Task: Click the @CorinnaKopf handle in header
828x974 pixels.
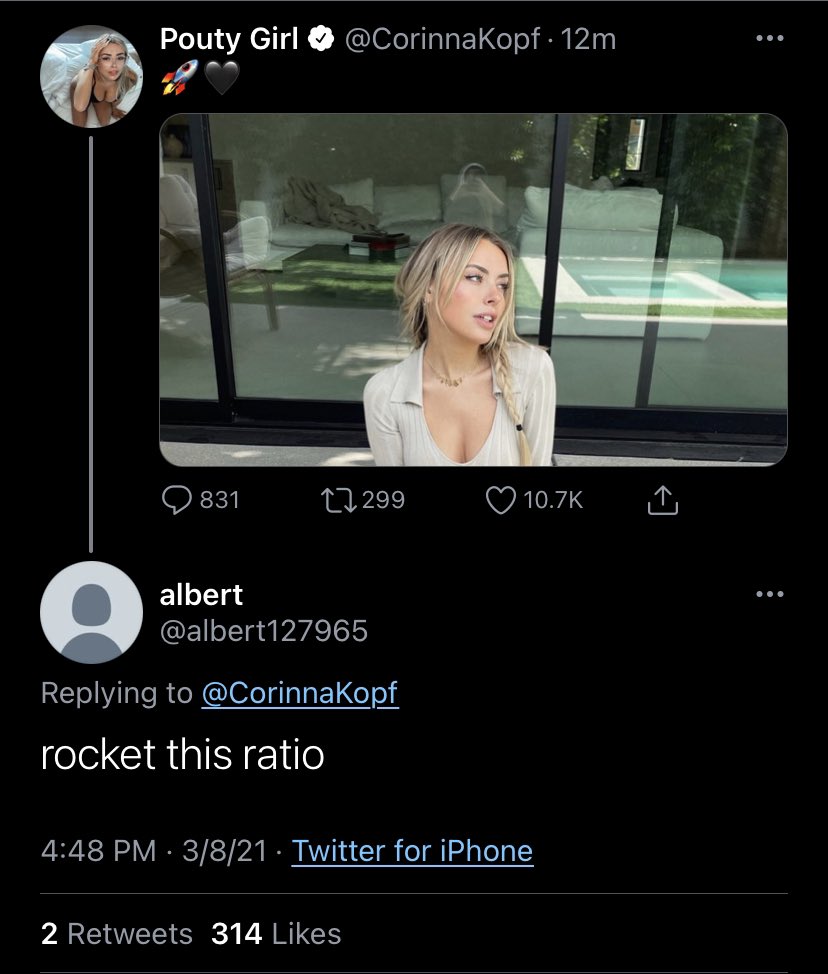Action: click(x=442, y=40)
